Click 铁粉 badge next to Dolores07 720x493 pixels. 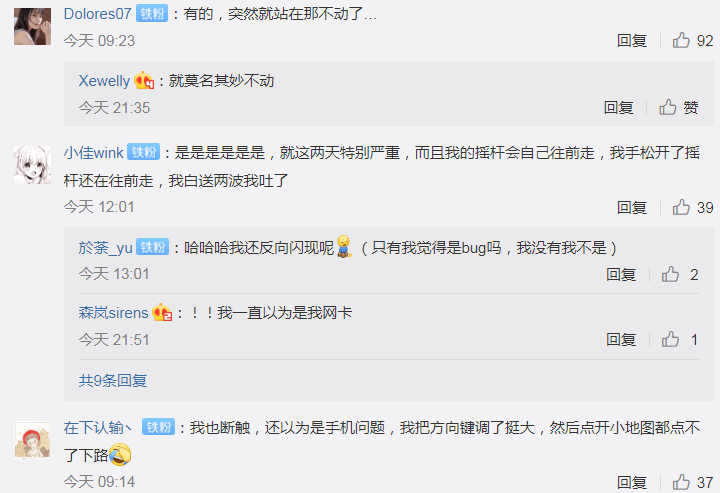point(152,14)
